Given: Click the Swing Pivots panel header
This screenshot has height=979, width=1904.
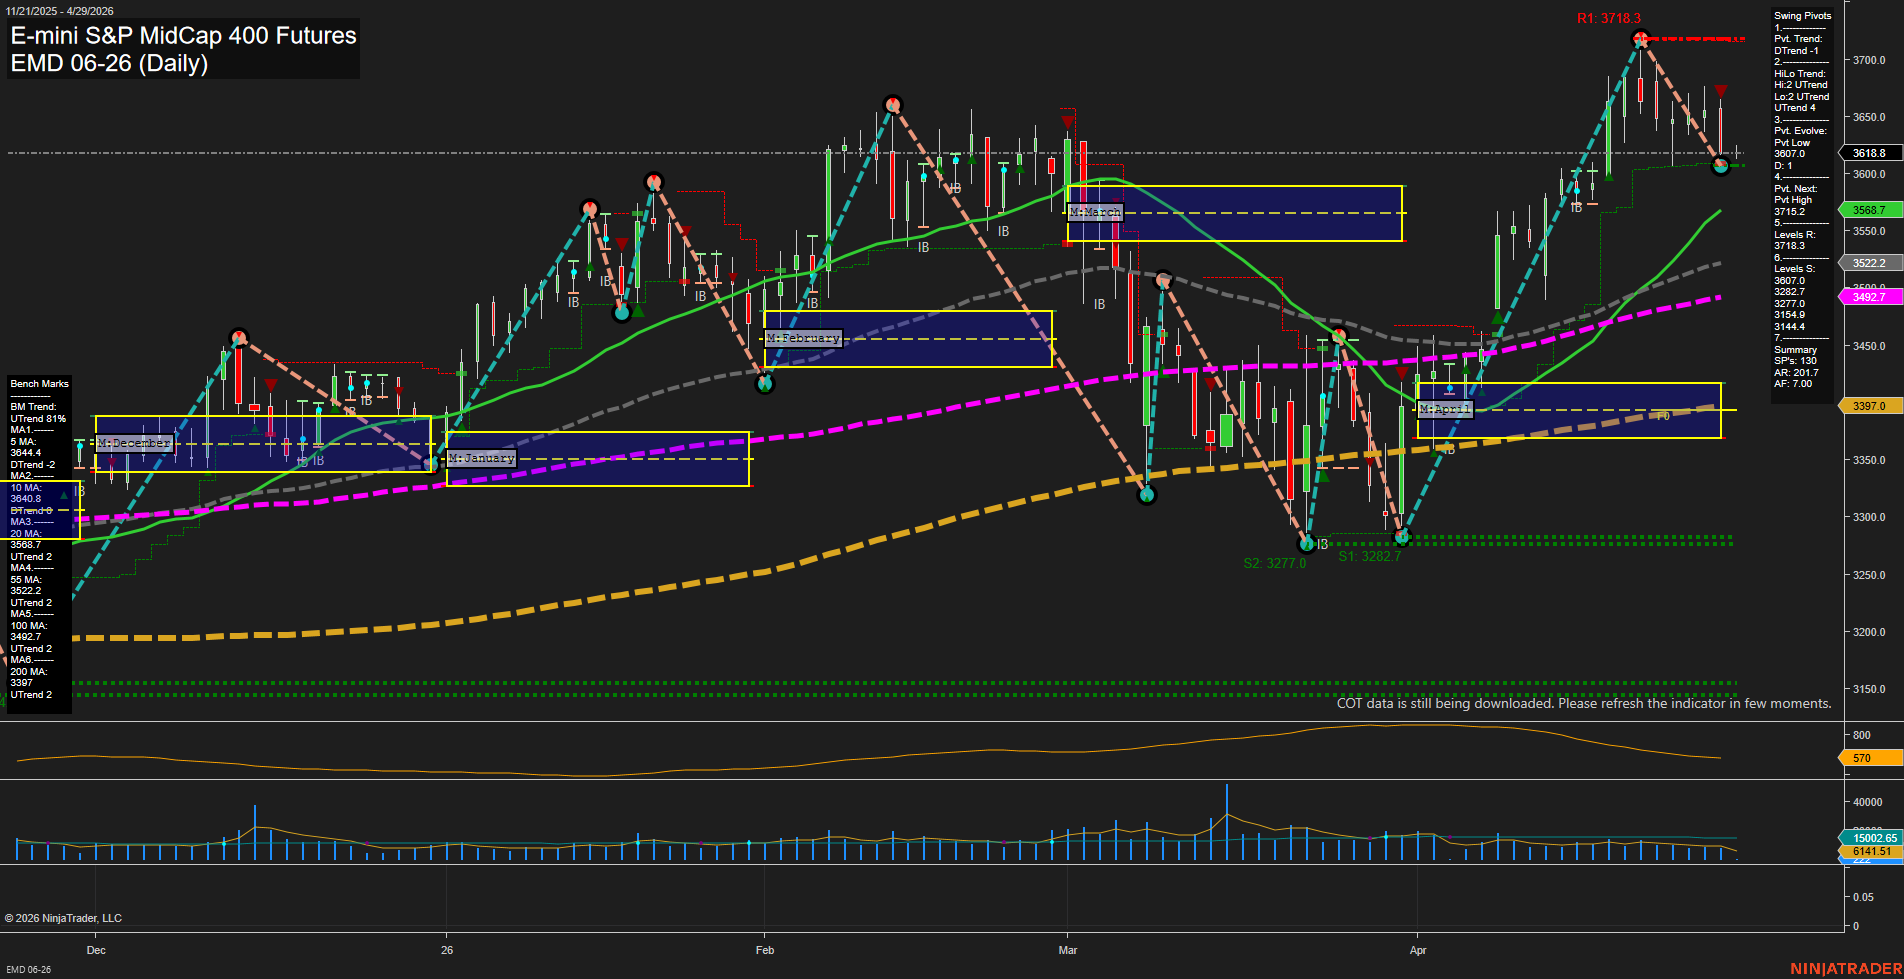Looking at the screenshot, I should pos(1801,16).
